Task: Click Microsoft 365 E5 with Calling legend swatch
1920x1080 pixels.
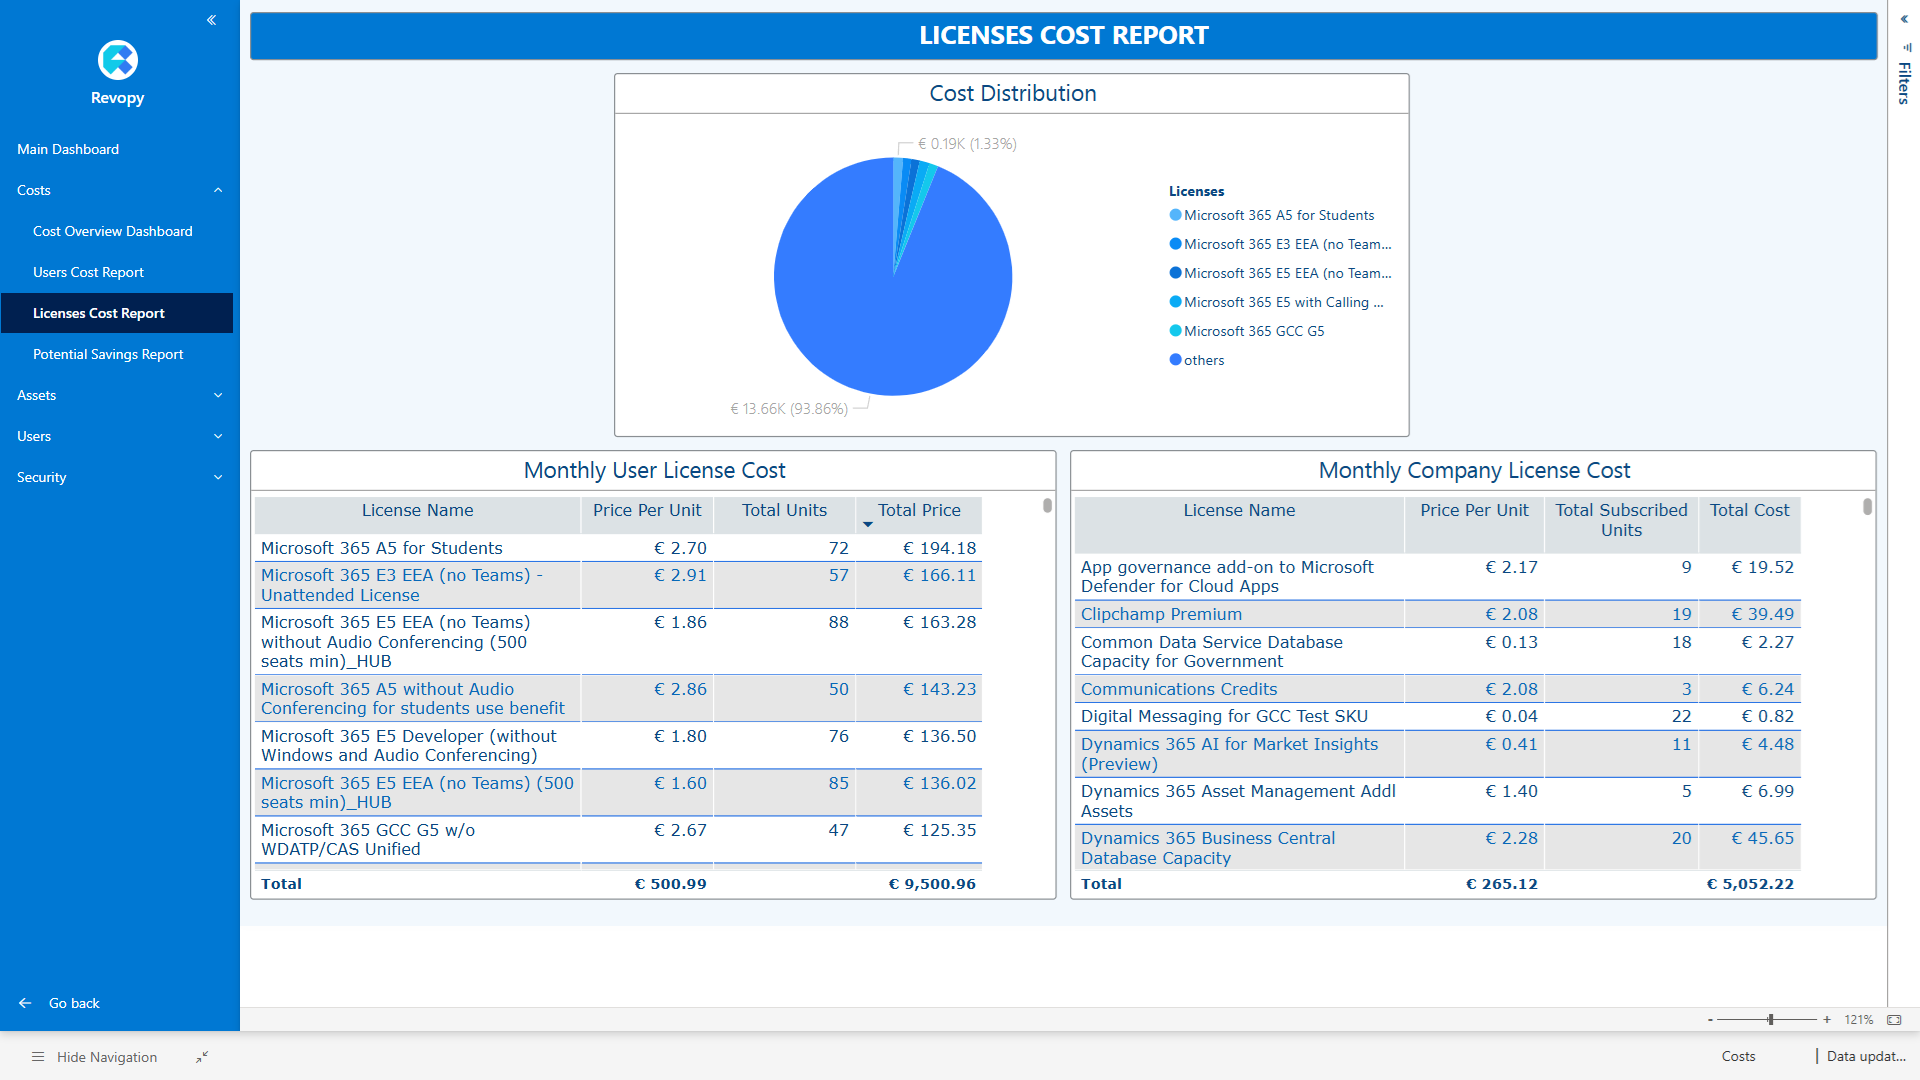Action: click(1175, 302)
